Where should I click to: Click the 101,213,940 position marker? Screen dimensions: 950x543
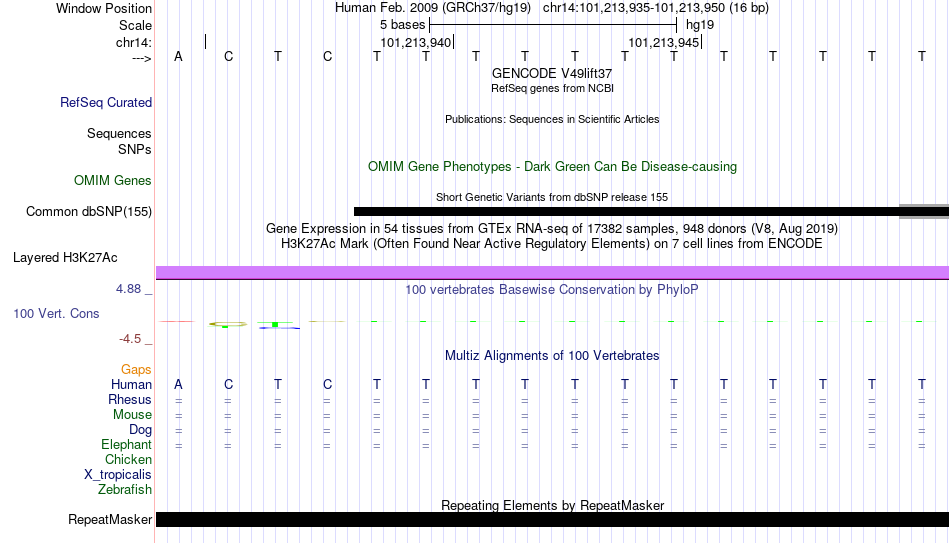416,42
